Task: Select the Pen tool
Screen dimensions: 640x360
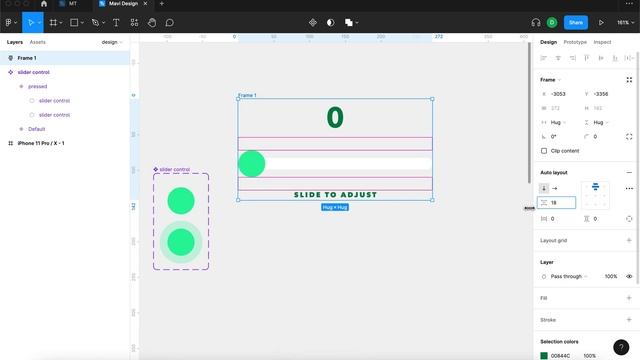Action: pos(95,23)
